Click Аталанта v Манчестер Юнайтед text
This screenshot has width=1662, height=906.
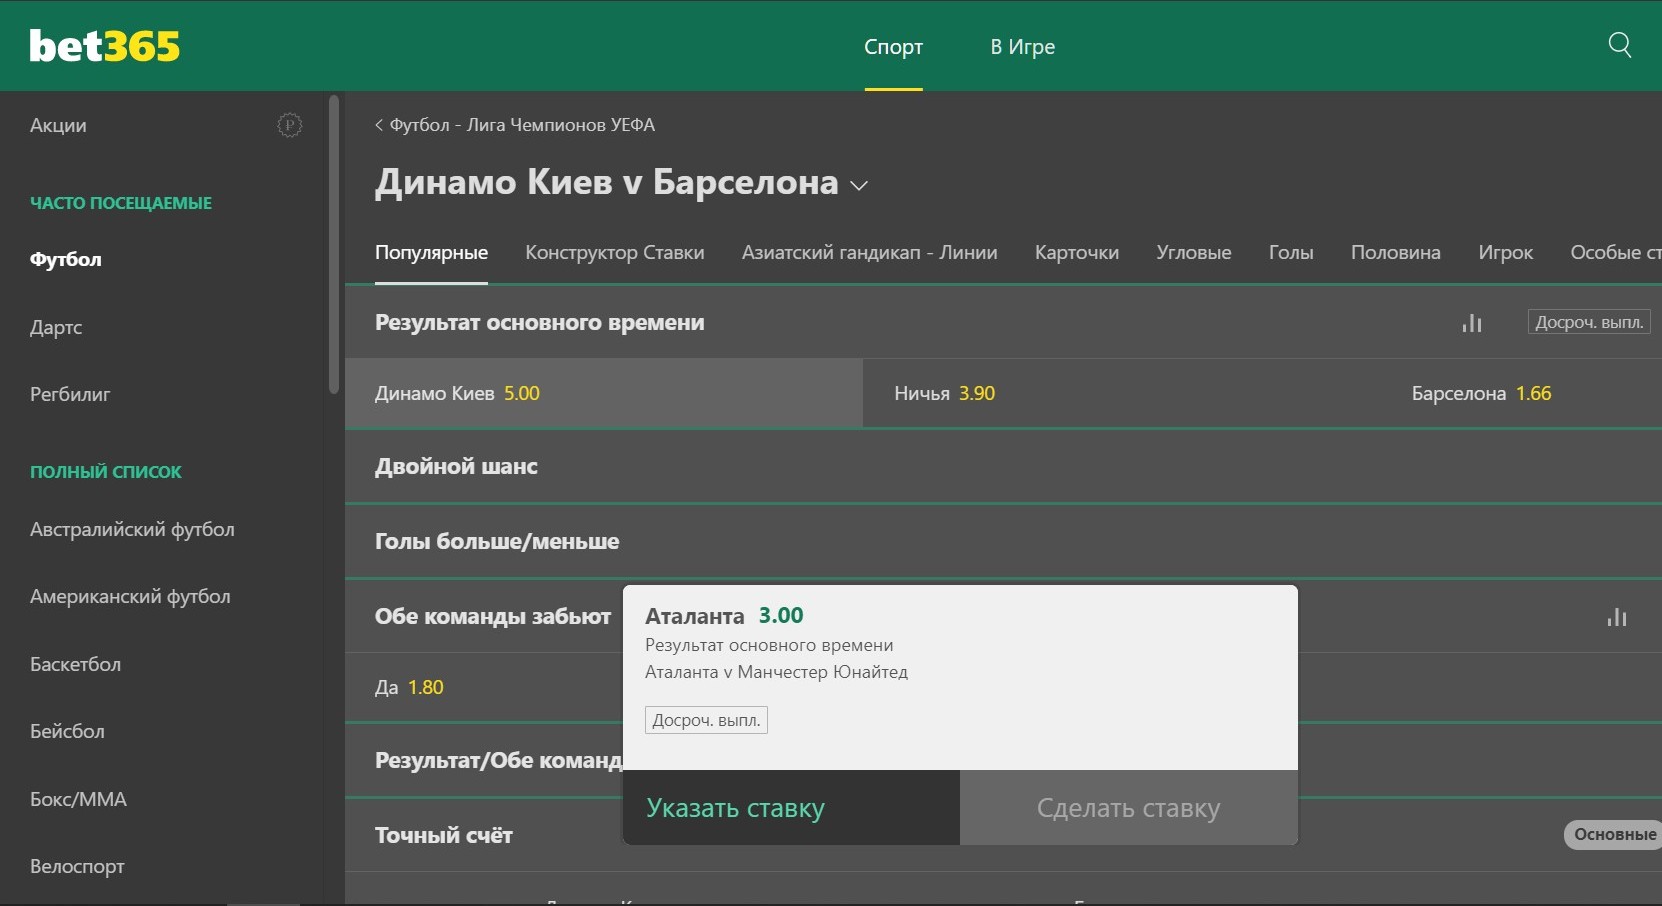(x=776, y=672)
